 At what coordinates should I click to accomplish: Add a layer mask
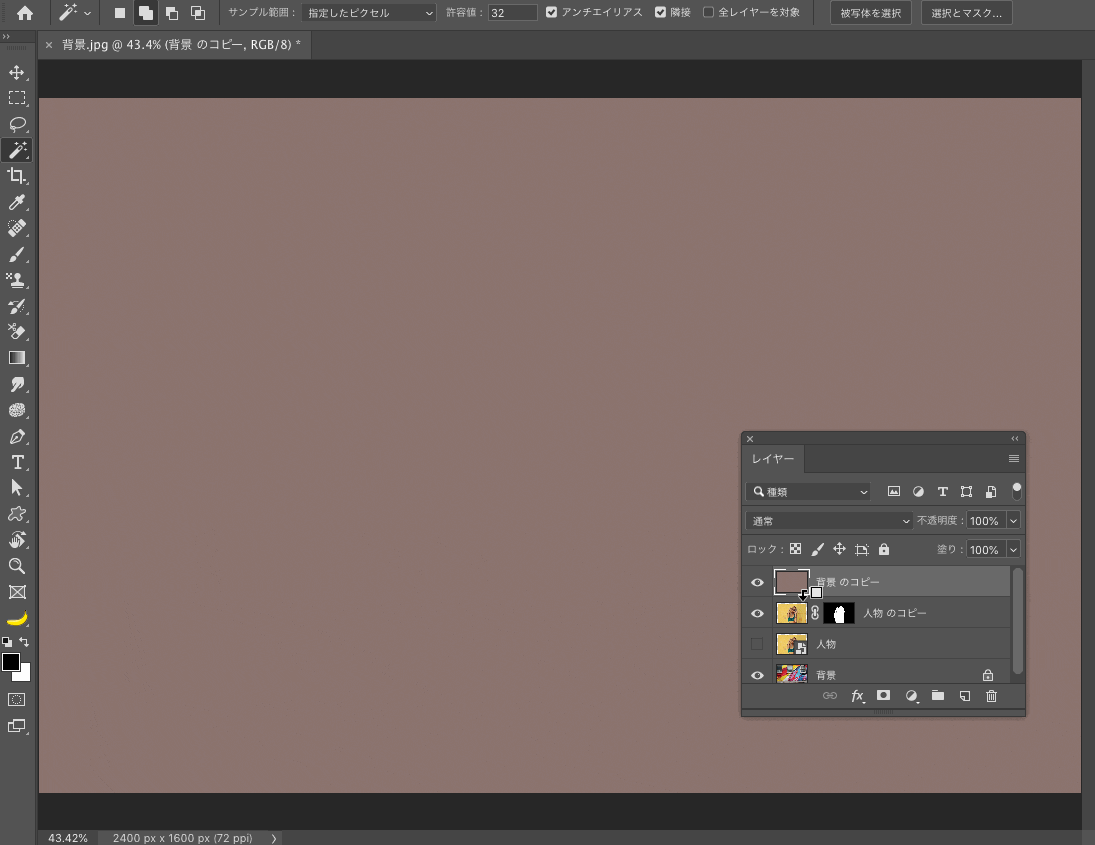tap(883, 696)
